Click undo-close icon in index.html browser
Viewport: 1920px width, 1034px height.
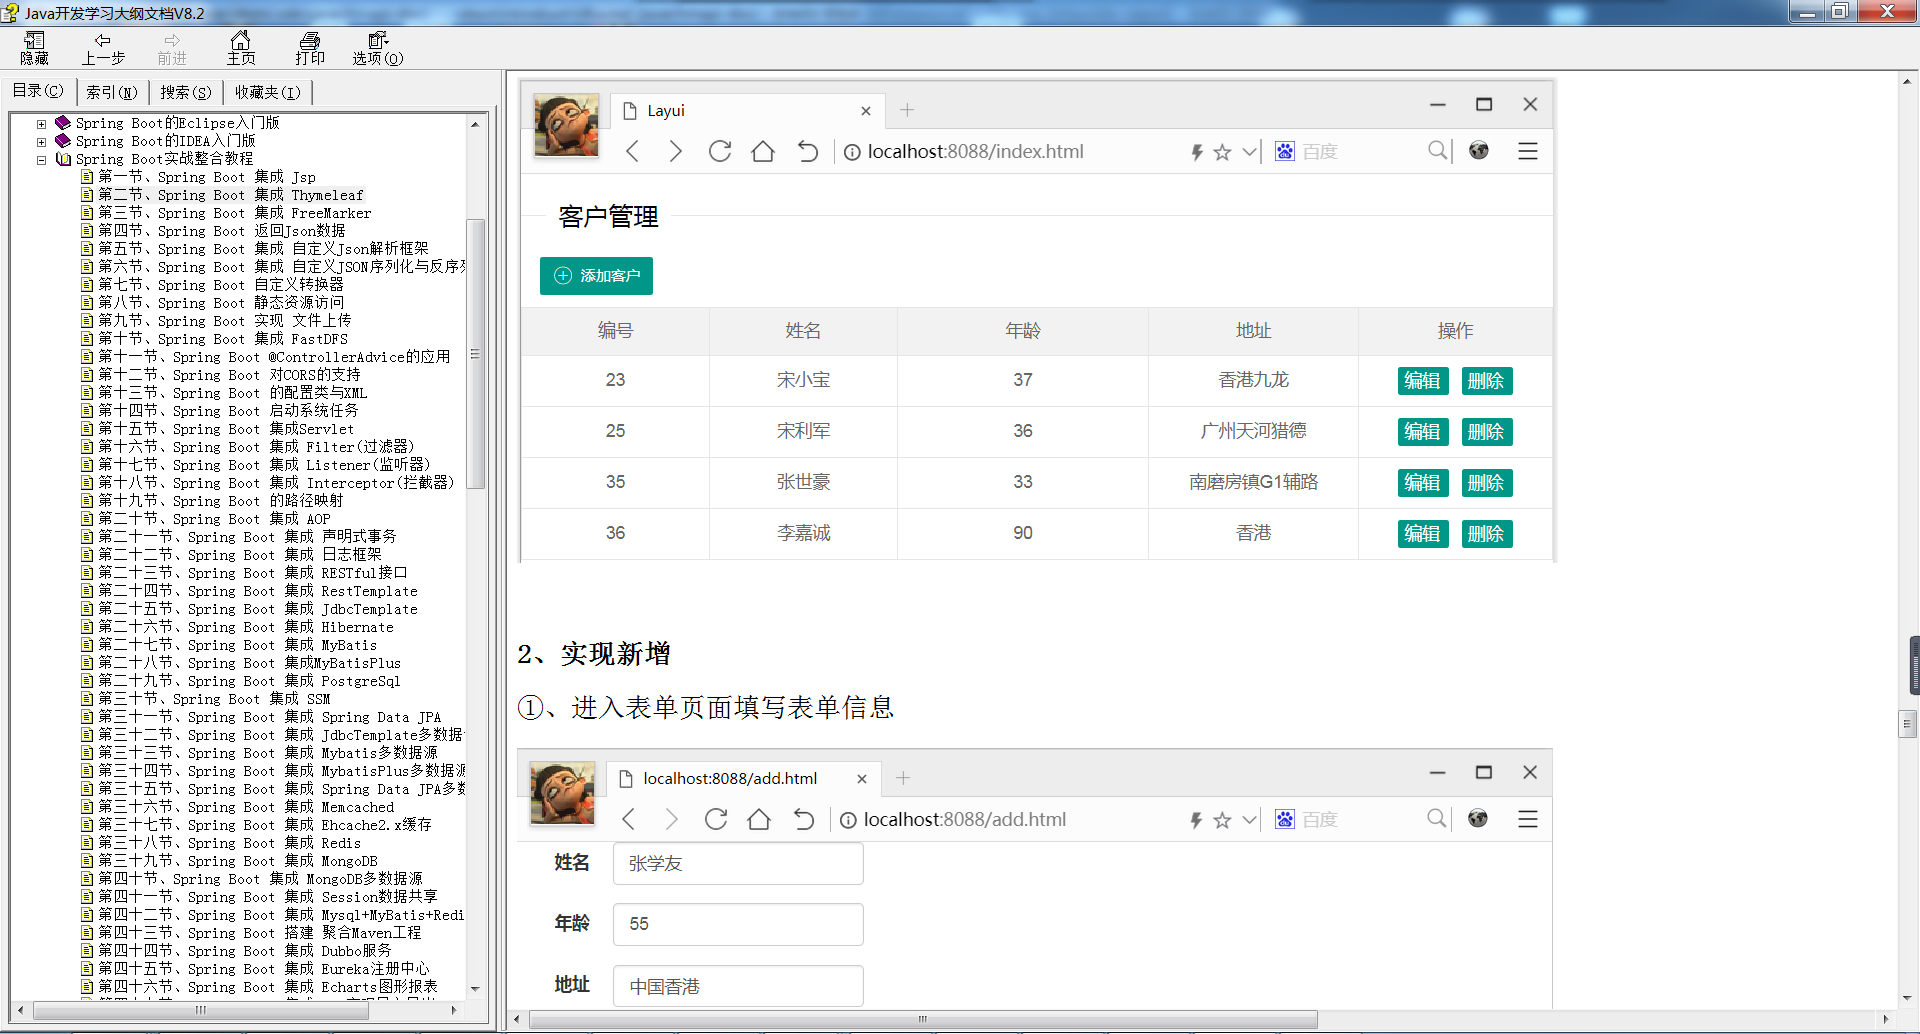click(807, 151)
